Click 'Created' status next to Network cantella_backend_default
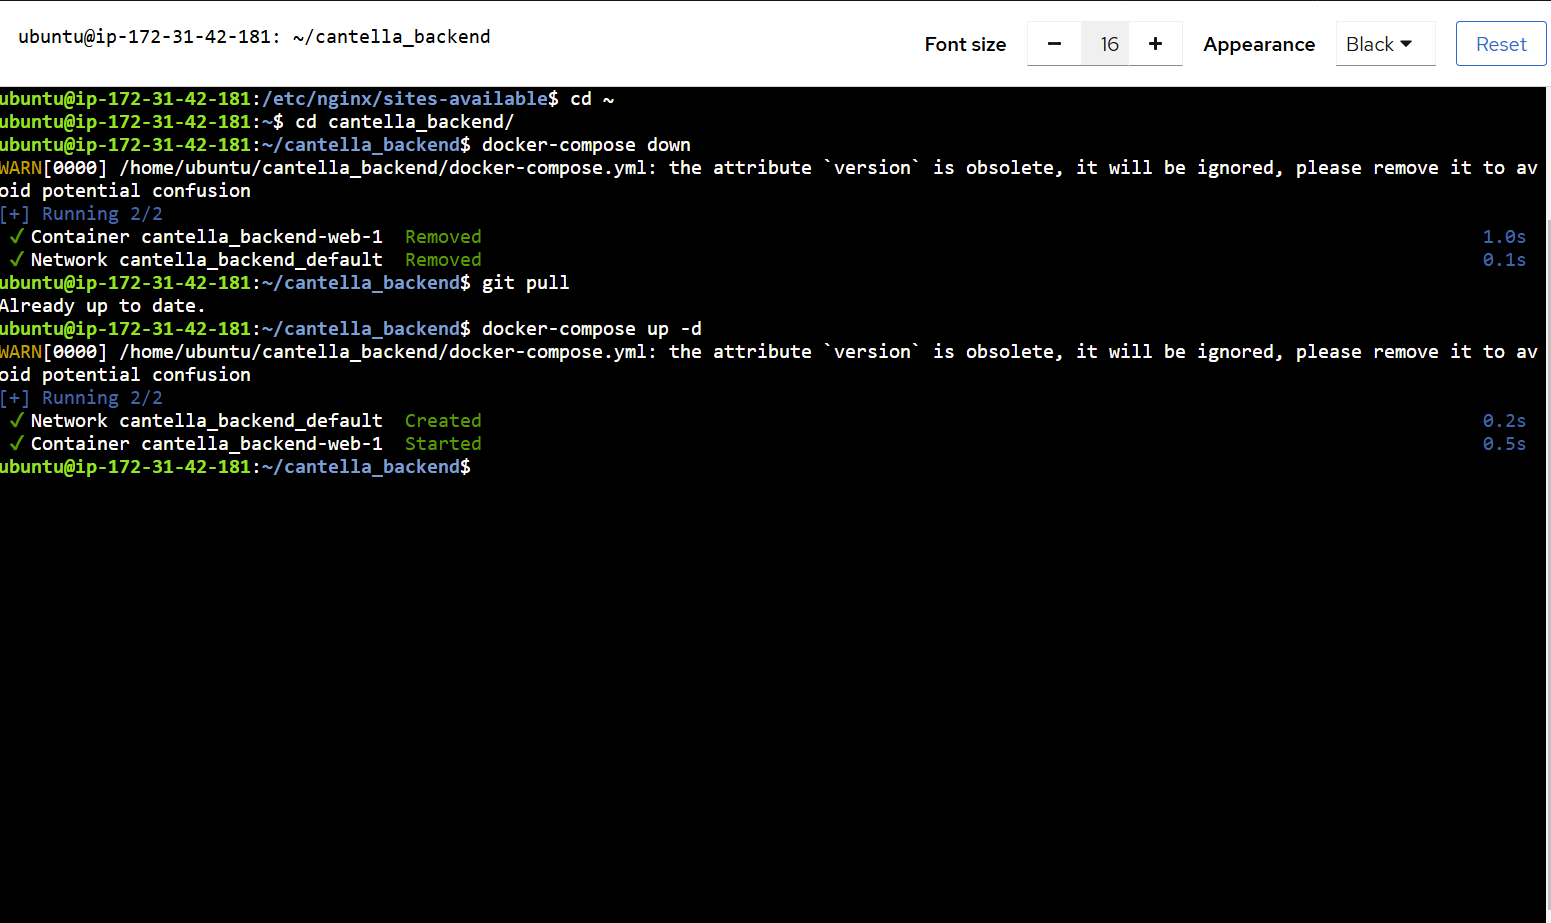This screenshot has width=1551, height=923. [443, 421]
